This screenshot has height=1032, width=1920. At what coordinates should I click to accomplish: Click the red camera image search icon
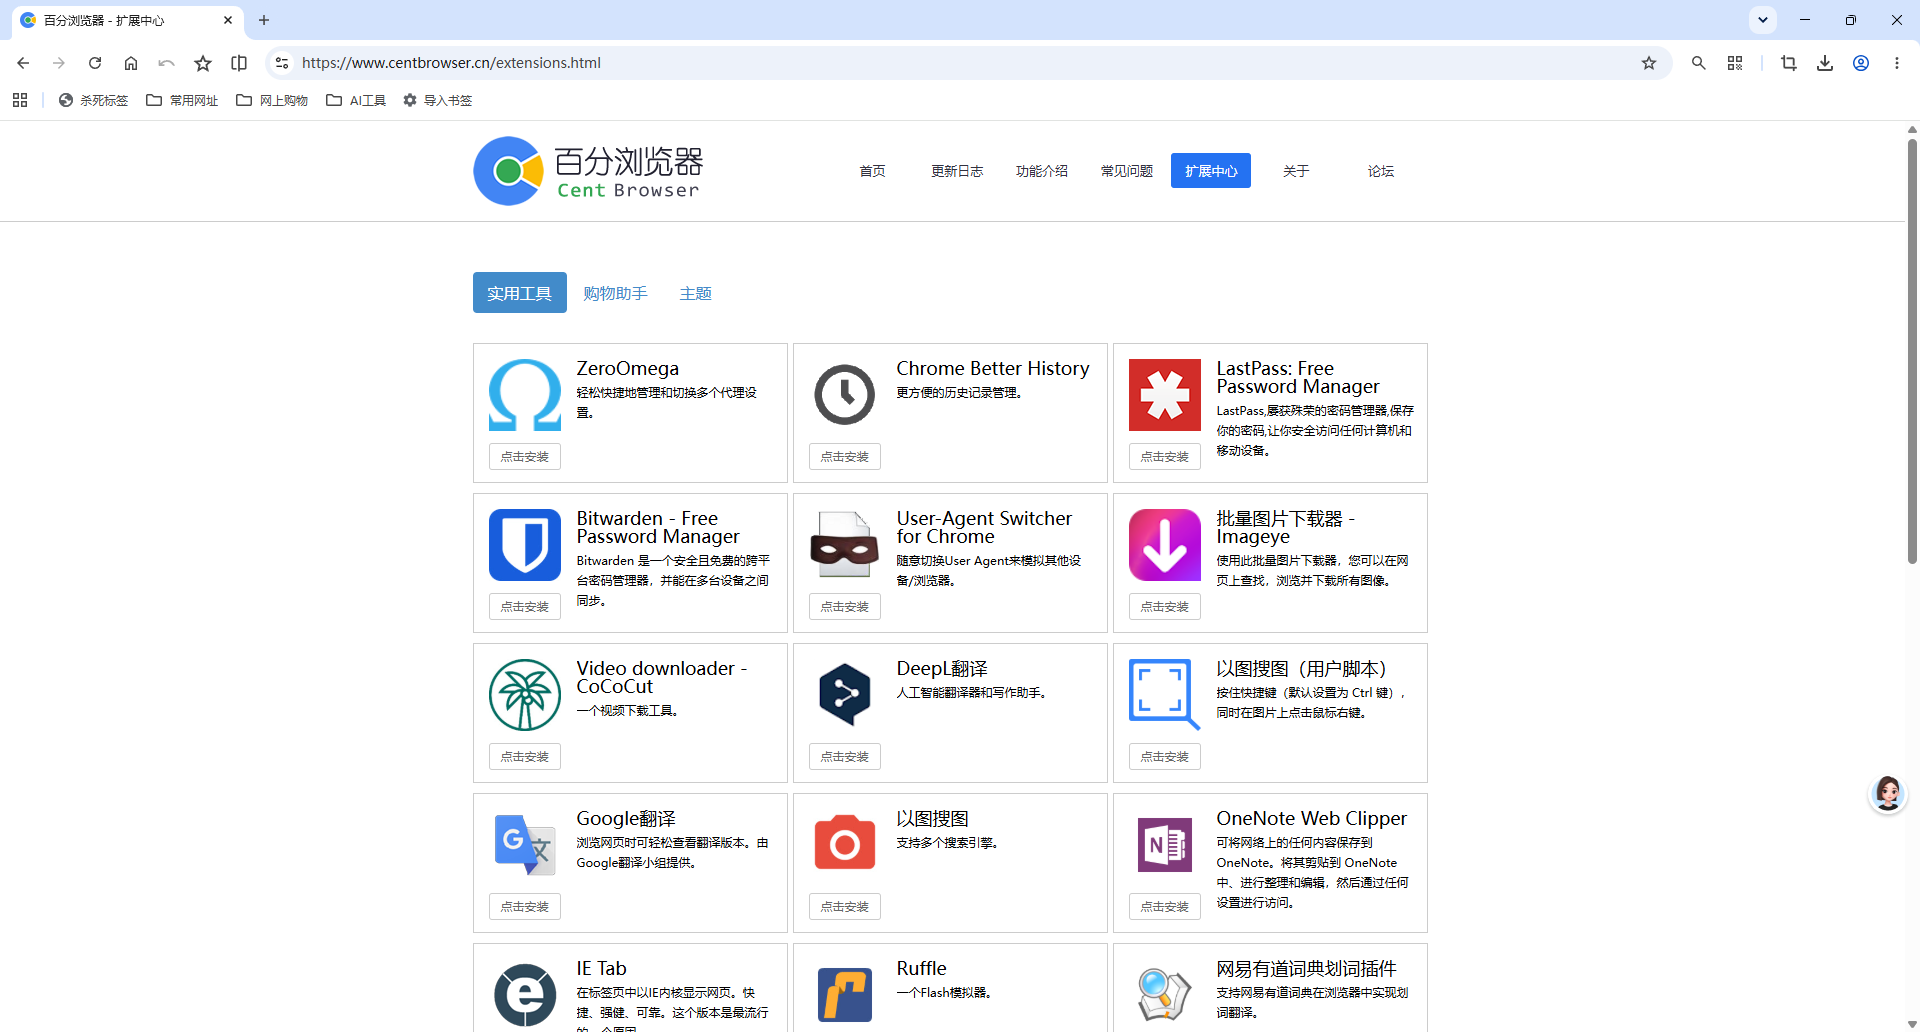pos(845,842)
